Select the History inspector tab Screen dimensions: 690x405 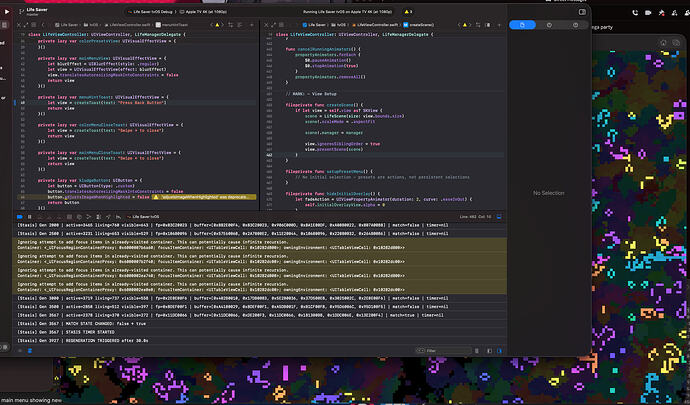pyautogui.click(x=549, y=25)
